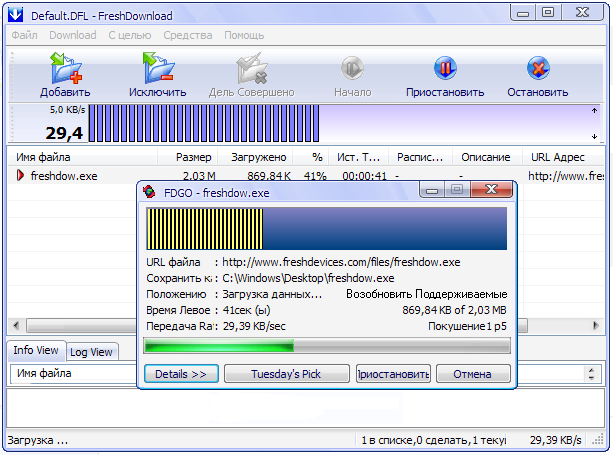The height and width of the screenshot is (455, 613).
Task: Click Приостановить button in FDGO dialog
Action: coord(393,374)
